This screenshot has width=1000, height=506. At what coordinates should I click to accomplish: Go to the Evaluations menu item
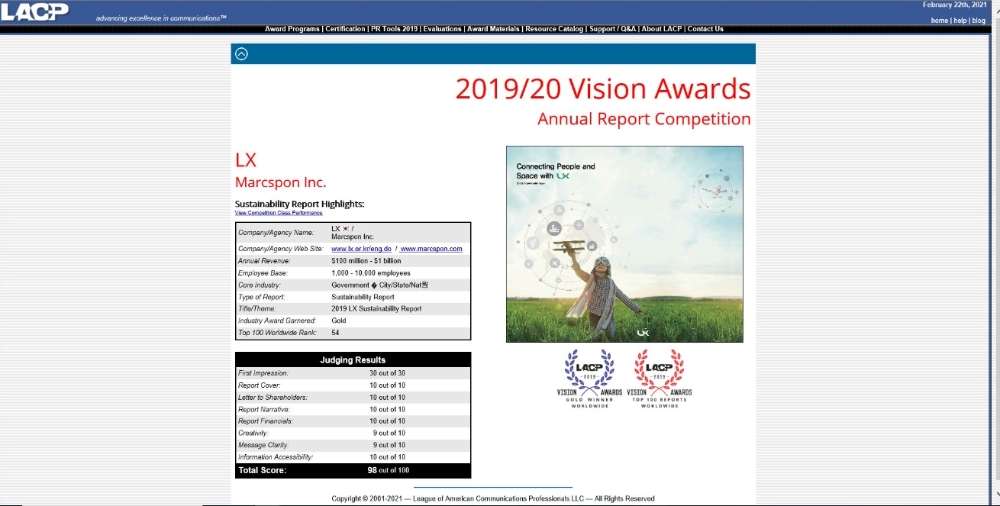[442, 29]
